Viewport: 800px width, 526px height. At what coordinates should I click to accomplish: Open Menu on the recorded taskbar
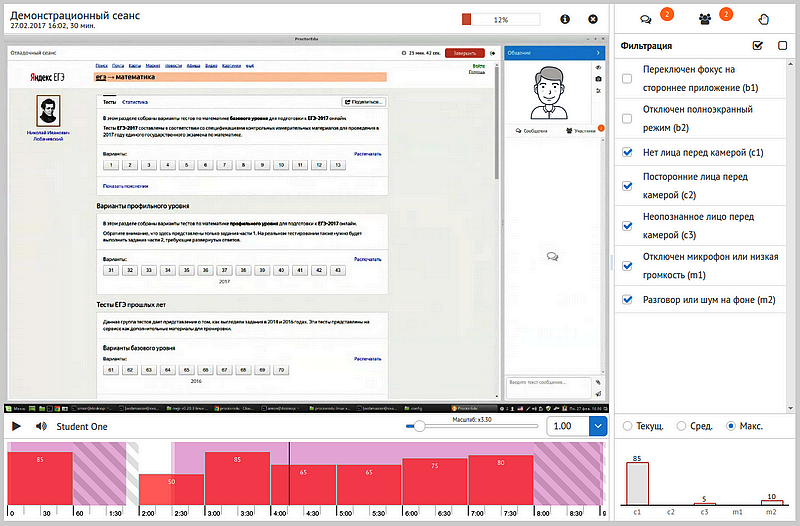[x=16, y=409]
